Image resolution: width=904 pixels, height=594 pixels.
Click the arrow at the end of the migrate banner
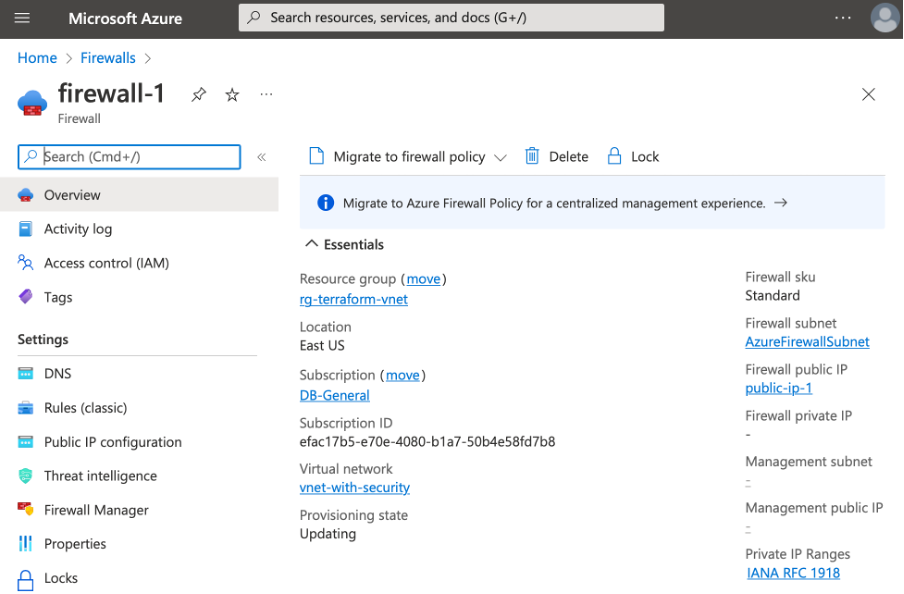click(781, 202)
